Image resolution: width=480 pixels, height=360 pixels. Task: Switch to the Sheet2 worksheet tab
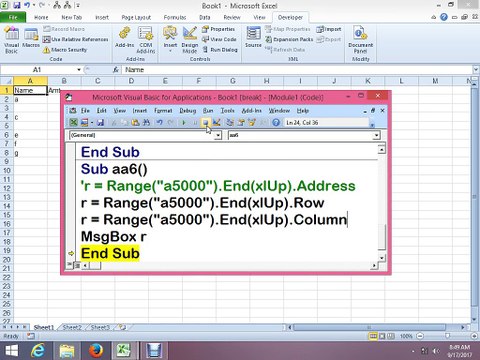[x=72, y=327]
